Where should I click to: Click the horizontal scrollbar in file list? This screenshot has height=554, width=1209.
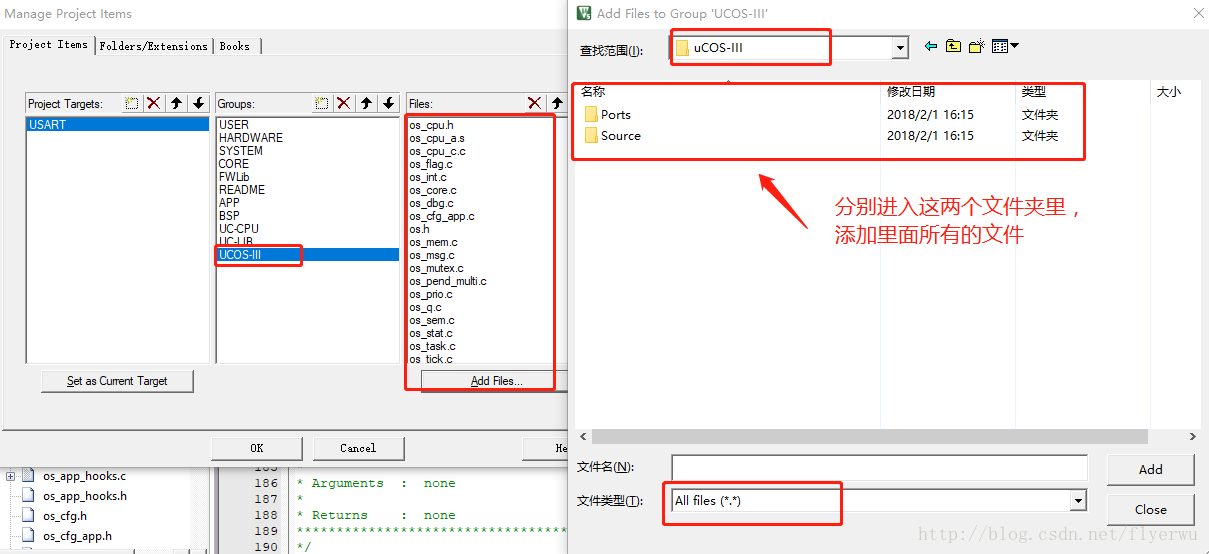tap(870, 437)
